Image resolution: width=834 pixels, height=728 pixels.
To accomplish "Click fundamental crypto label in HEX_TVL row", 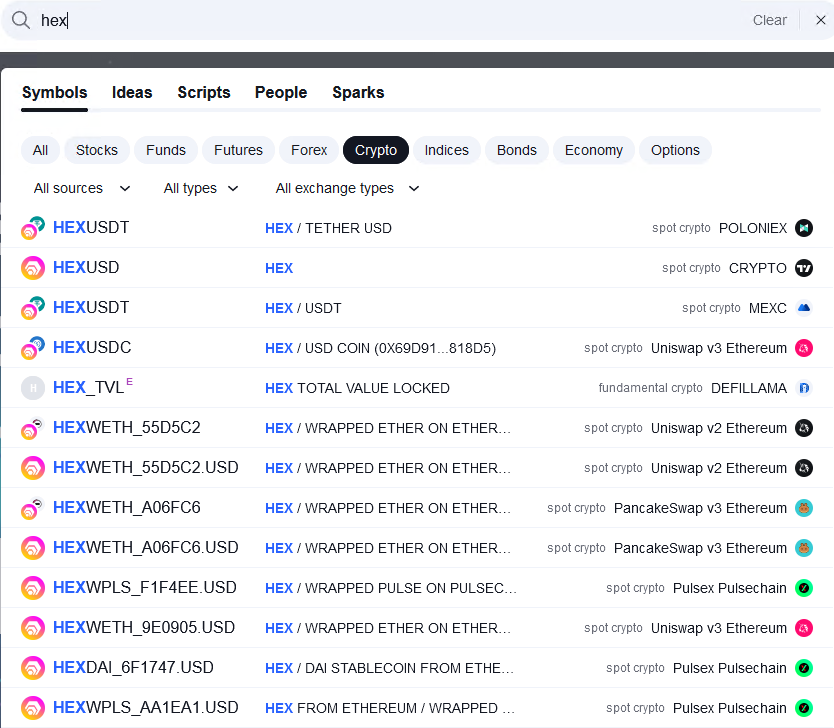I will tap(650, 388).
